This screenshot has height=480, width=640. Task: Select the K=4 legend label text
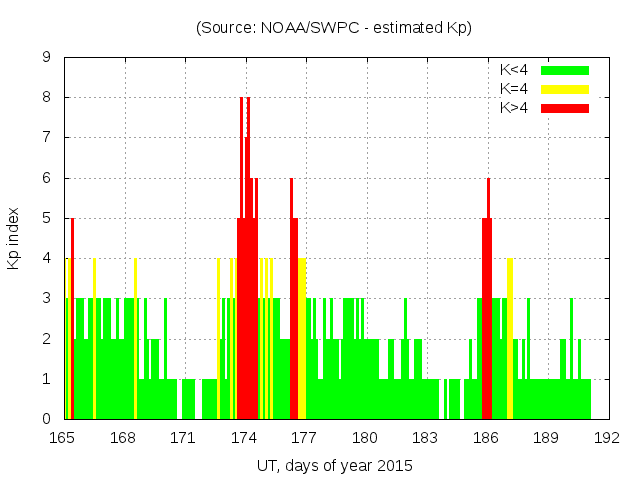(x=514, y=89)
